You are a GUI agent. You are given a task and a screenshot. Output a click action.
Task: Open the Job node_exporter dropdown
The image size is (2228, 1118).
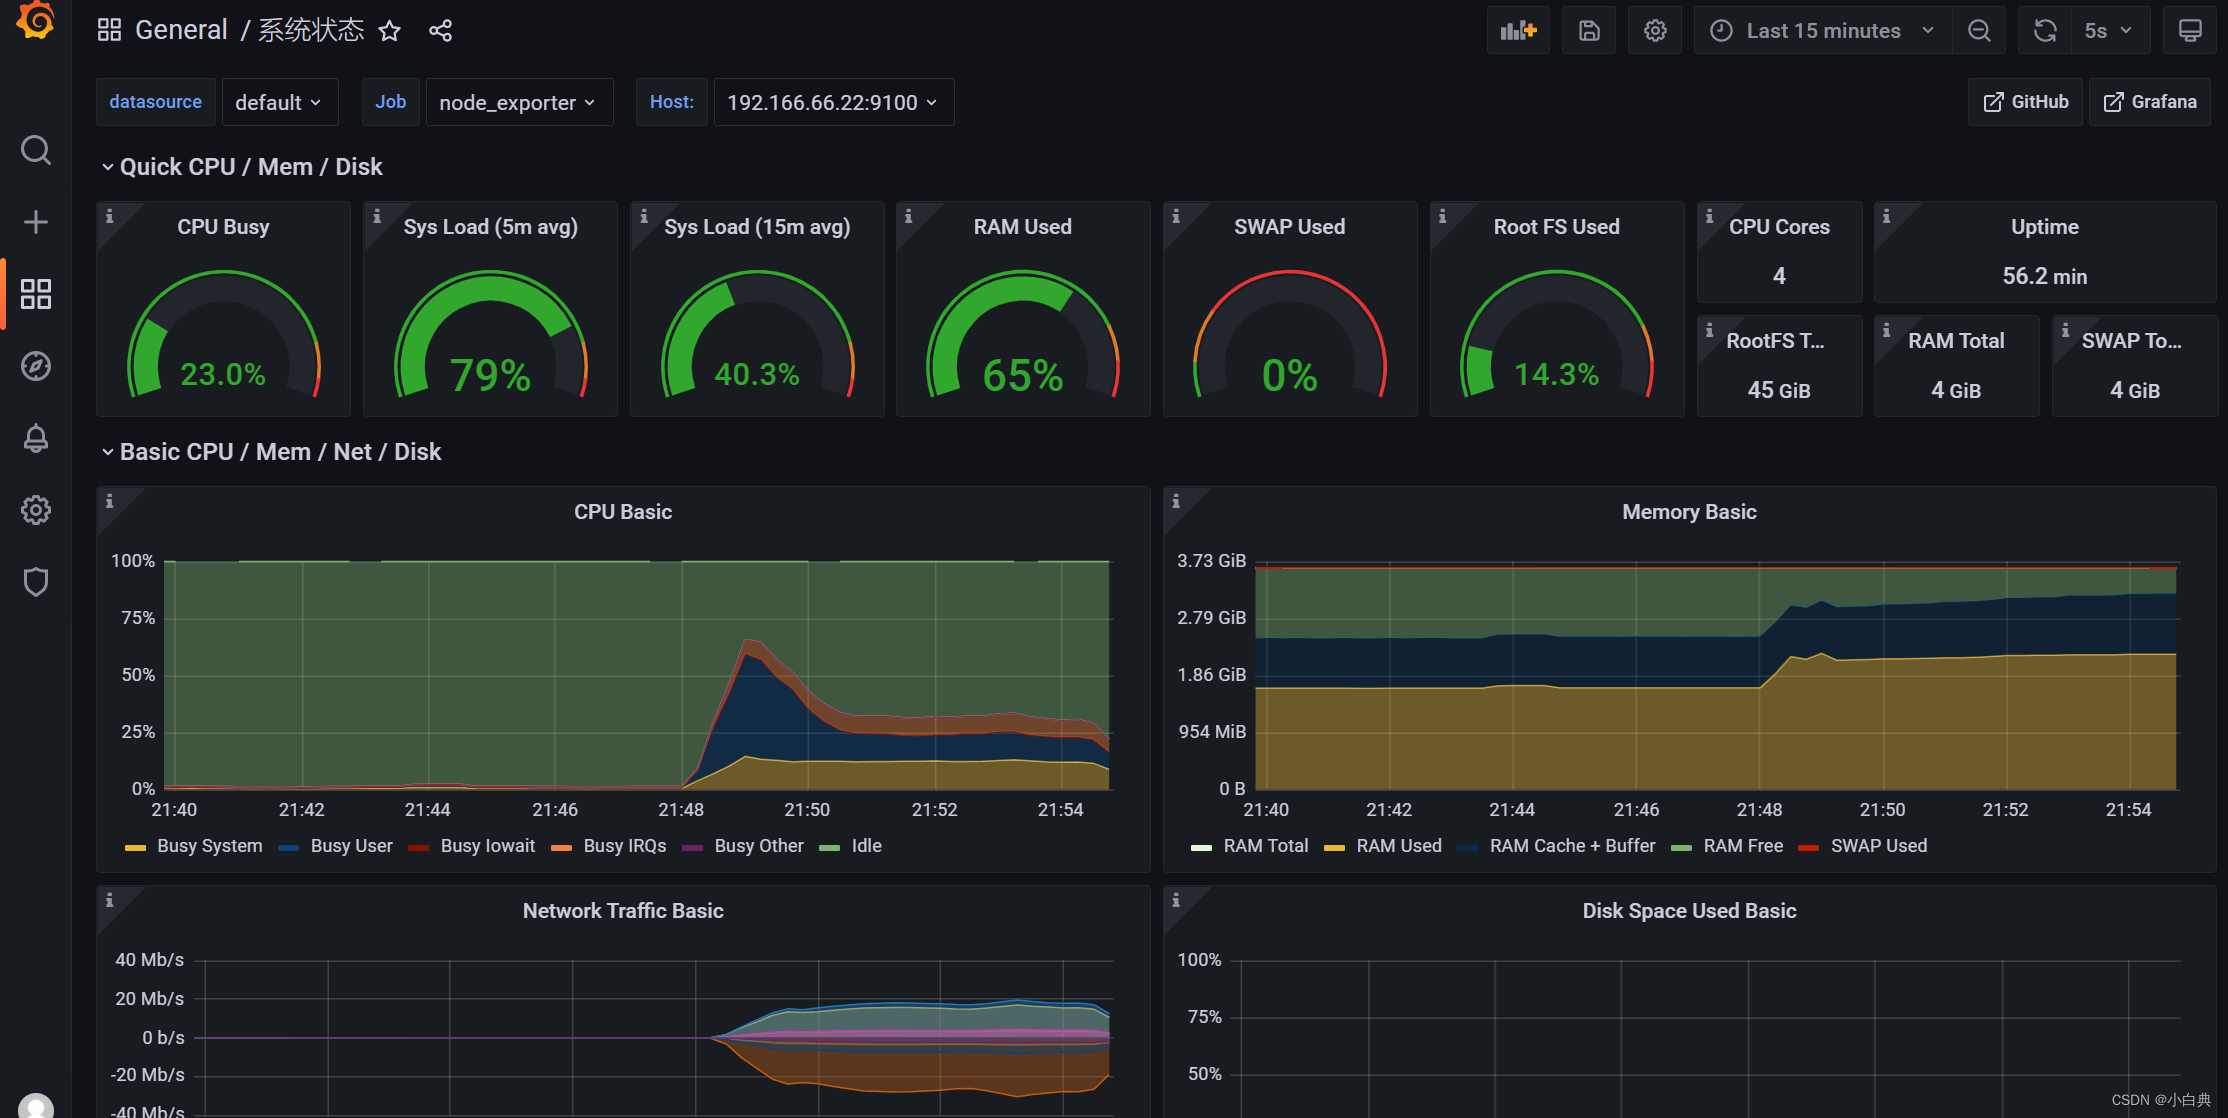(x=519, y=102)
